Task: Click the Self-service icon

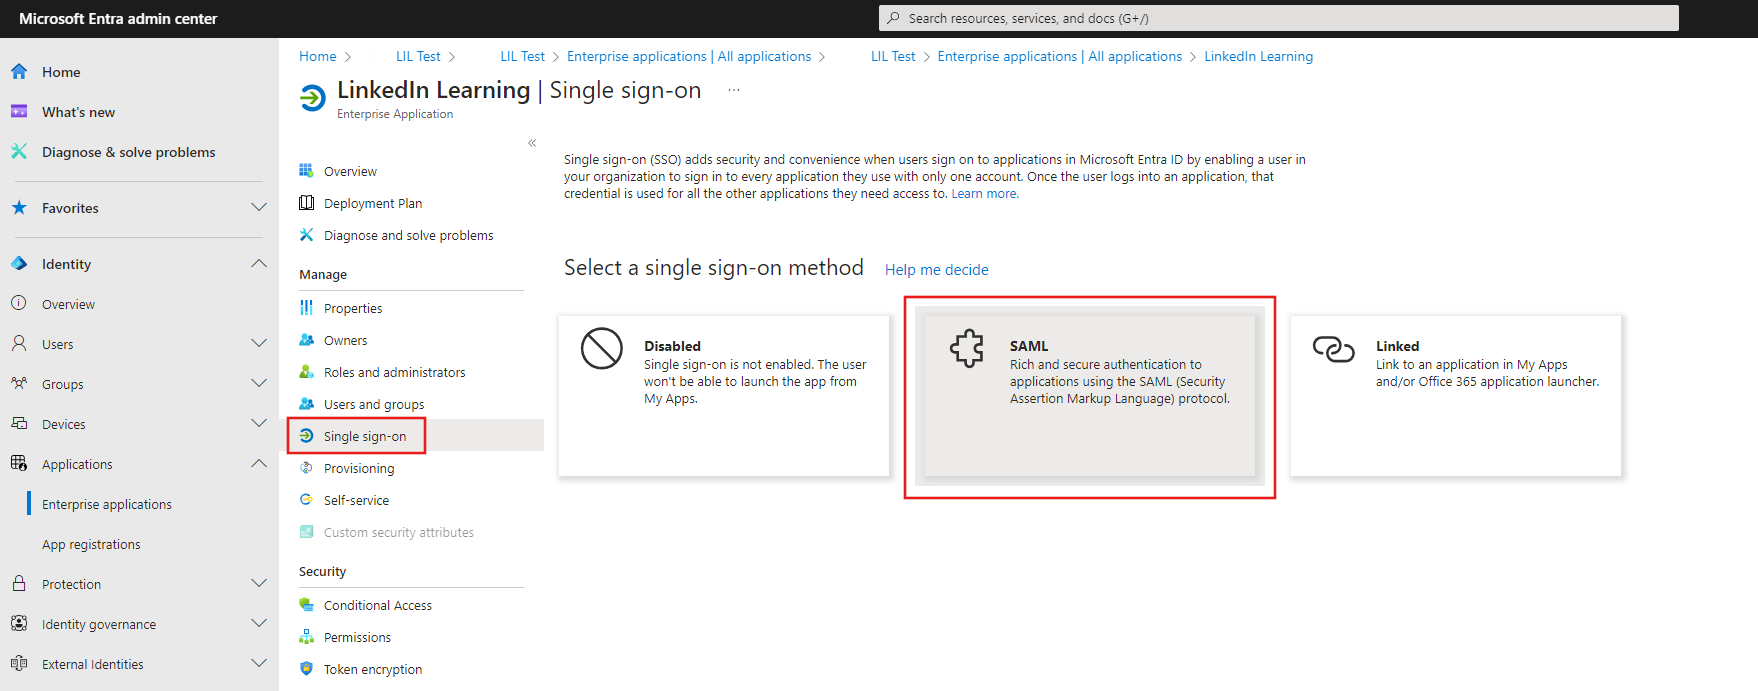Action: (x=307, y=500)
